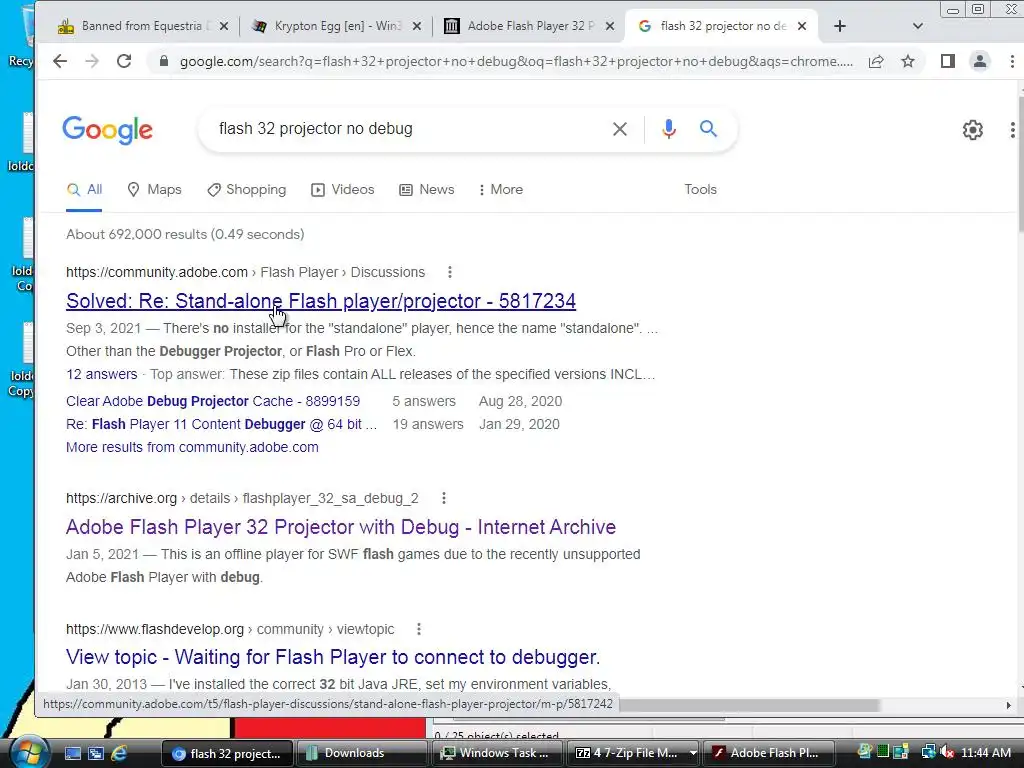
Task: Click Show Desktop quick launch icon
Action: tap(72, 754)
